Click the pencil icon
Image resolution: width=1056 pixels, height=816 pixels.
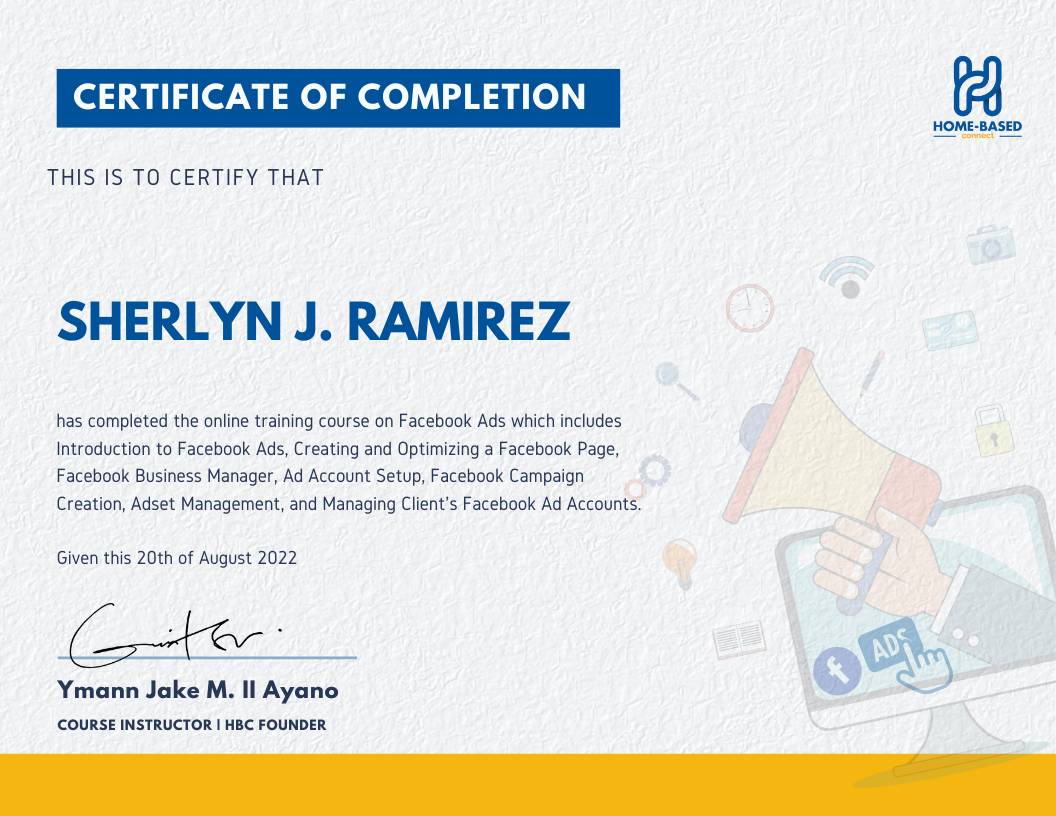point(872,374)
